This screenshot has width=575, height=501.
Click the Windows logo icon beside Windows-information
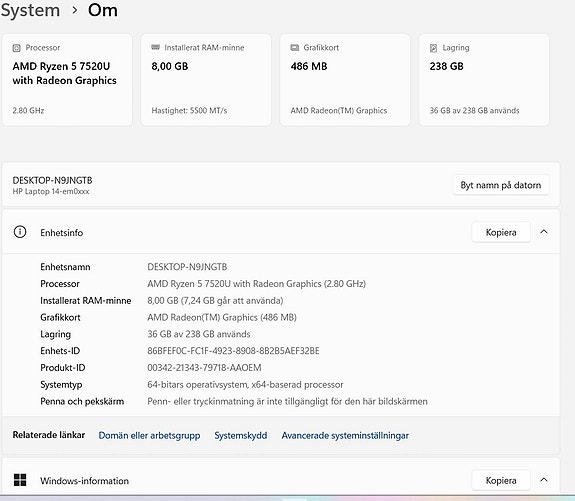20,480
